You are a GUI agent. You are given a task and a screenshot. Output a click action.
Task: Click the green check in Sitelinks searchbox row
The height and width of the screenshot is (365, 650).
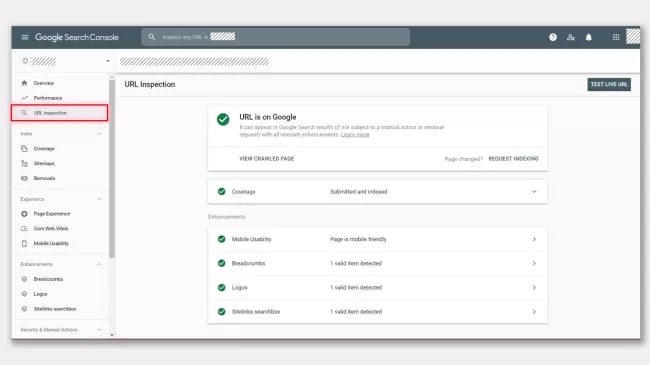[x=221, y=311]
